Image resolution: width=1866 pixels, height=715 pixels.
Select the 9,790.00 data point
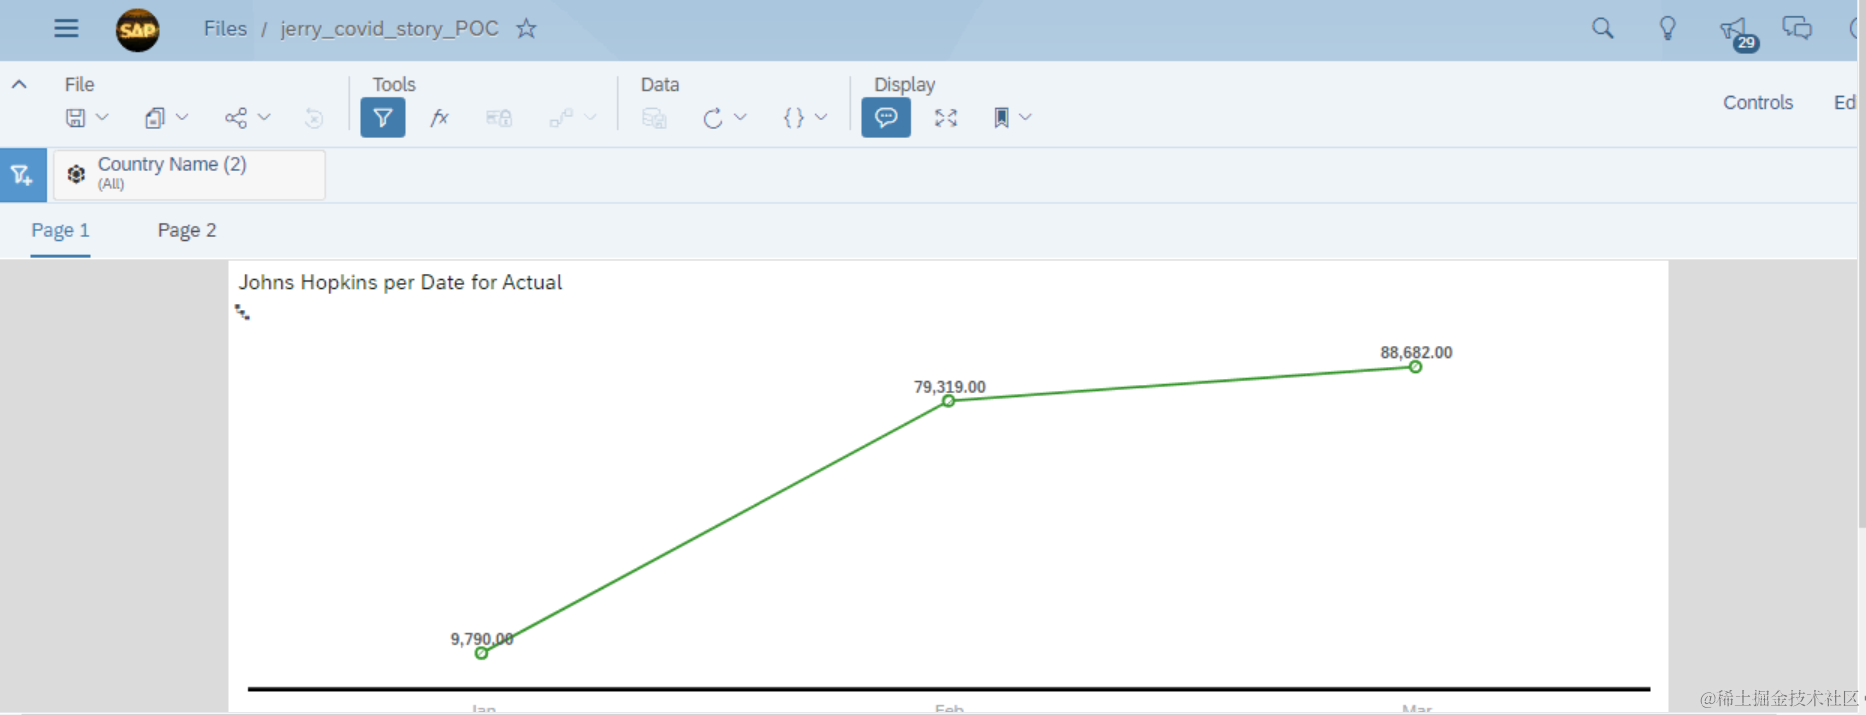pos(482,653)
